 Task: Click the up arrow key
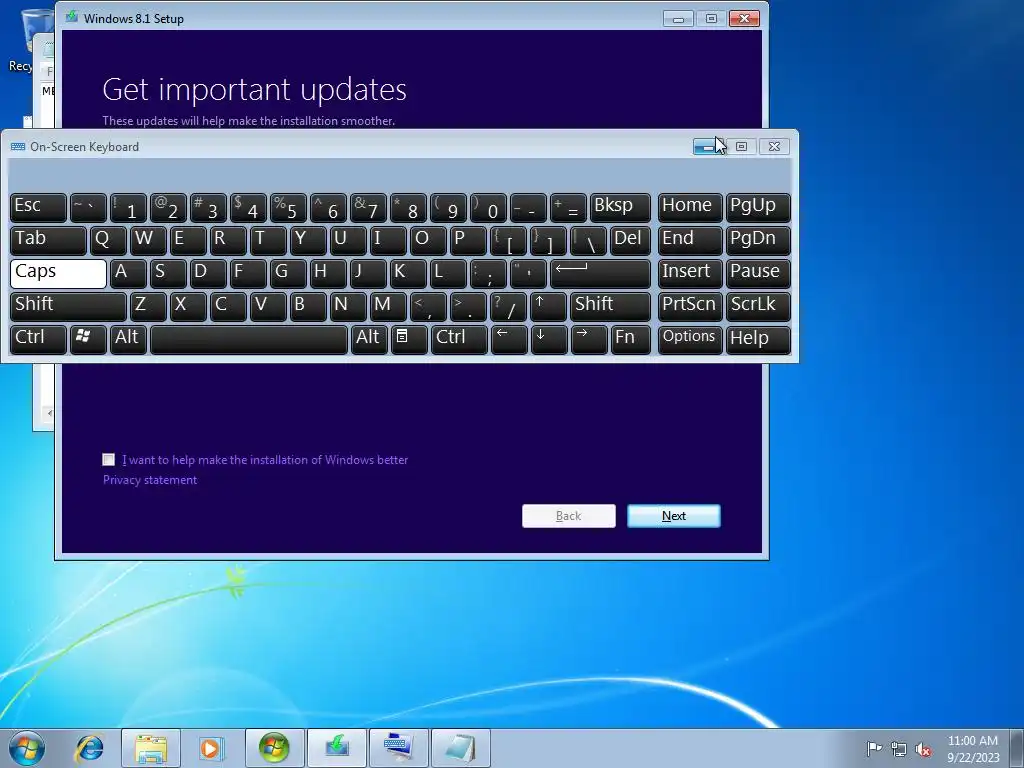(x=548, y=306)
